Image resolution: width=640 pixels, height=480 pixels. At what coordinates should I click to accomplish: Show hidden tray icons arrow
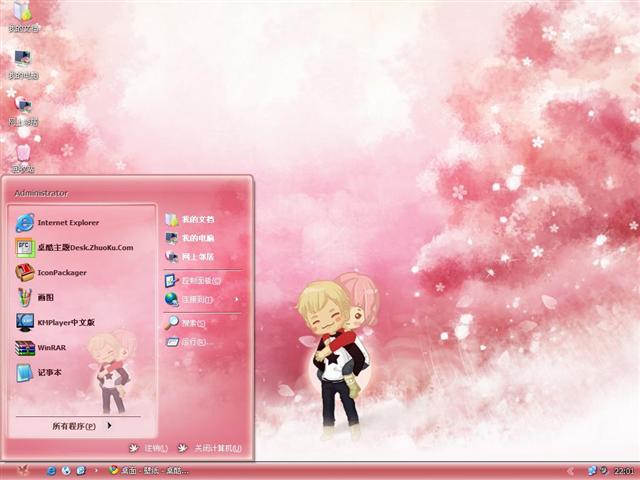(571, 471)
